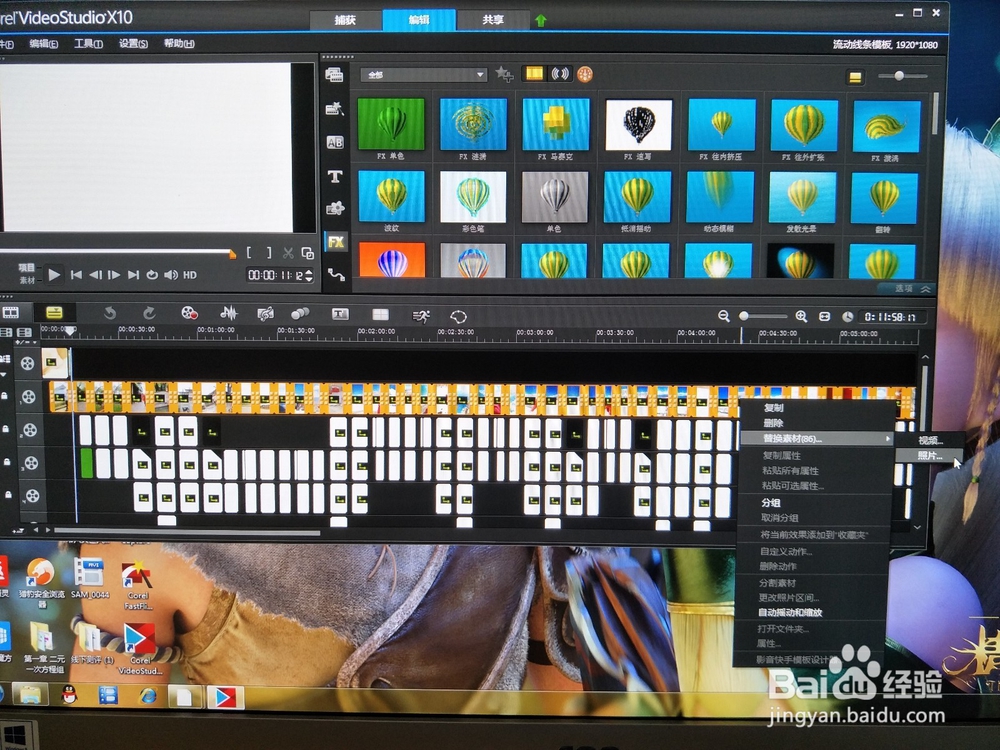Select the FX Filter library icon

click(x=335, y=242)
